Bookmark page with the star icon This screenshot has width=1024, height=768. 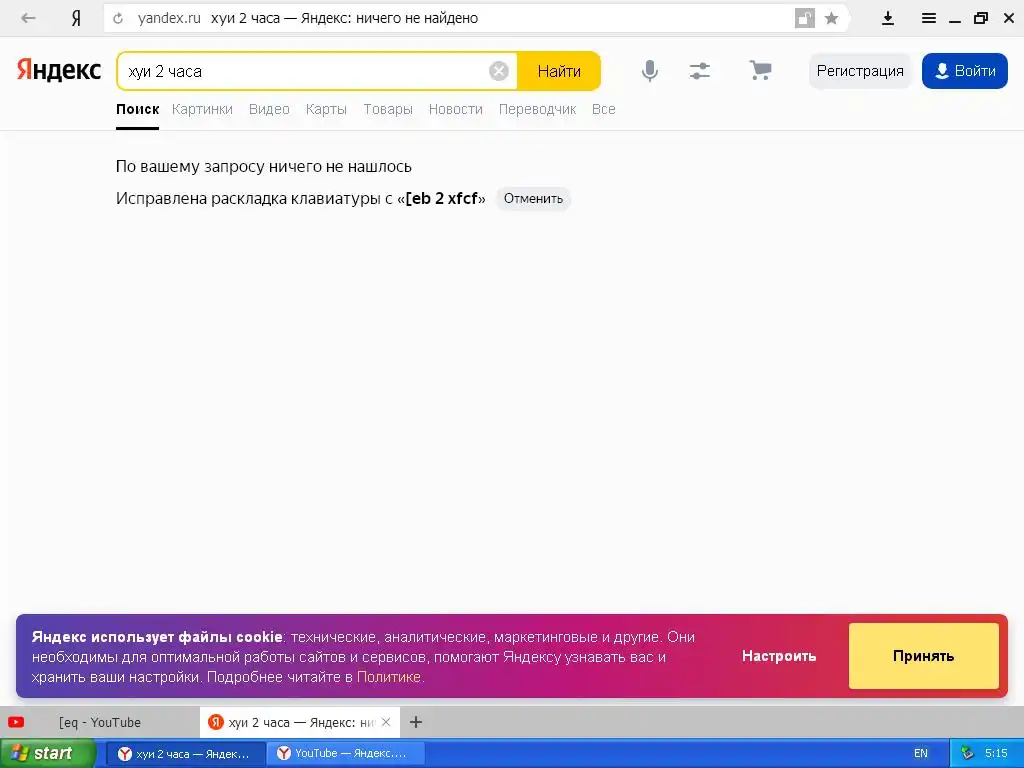pyautogui.click(x=831, y=18)
